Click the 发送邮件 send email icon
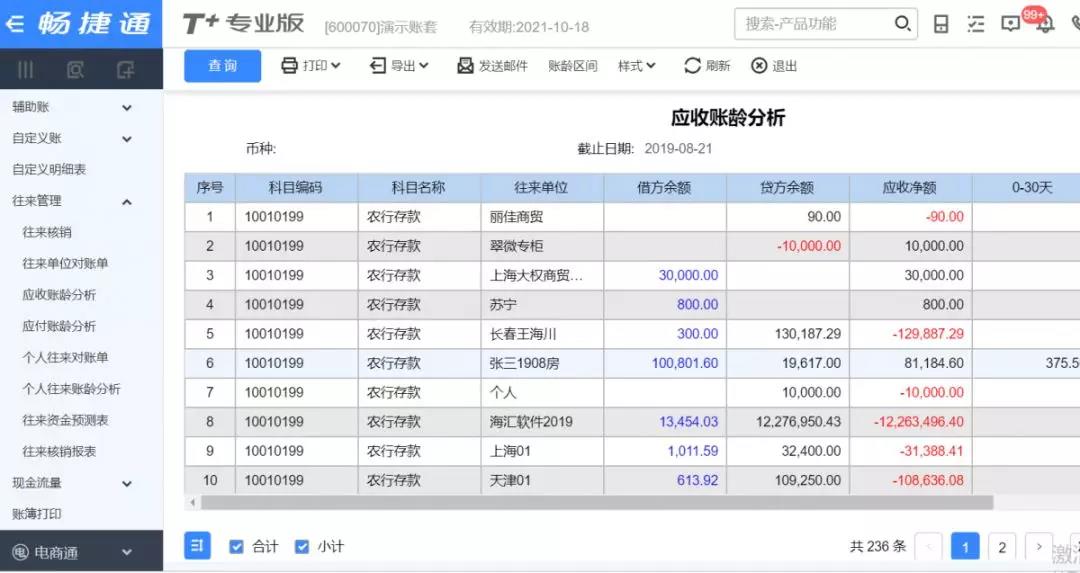The image size is (1080, 573). tap(465, 66)
